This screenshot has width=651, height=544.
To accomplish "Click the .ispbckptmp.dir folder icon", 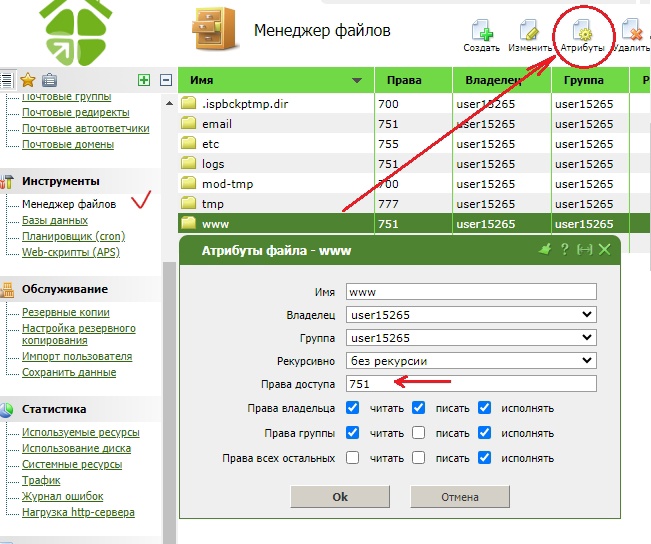I will [188, 103].
